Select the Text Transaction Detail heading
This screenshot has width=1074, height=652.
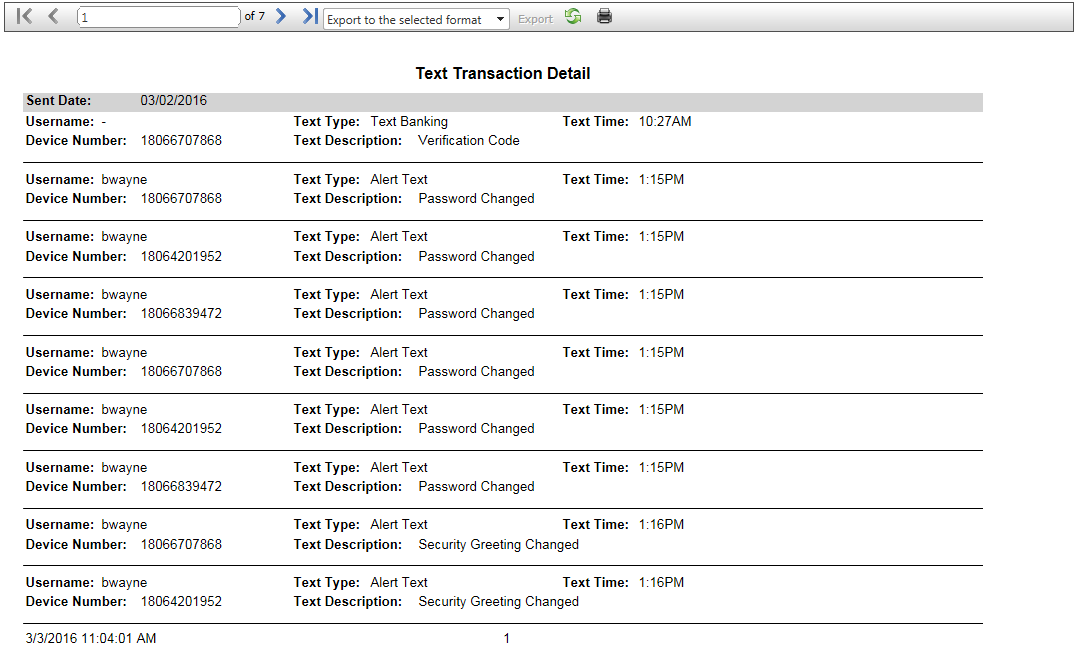click(x=502, y=74)
